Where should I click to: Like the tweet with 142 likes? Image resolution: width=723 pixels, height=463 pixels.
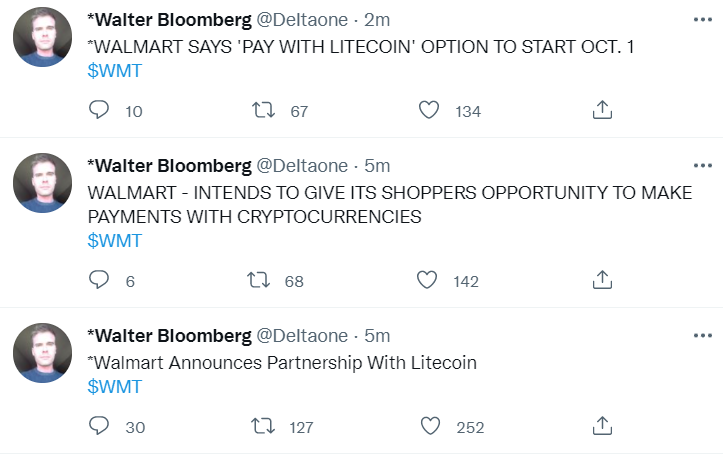(x=427, y=280)
